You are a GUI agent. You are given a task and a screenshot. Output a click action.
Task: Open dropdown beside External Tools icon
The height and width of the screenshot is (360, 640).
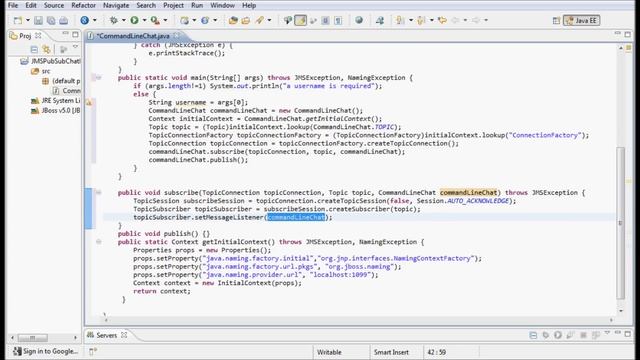[x=165, y=20]
